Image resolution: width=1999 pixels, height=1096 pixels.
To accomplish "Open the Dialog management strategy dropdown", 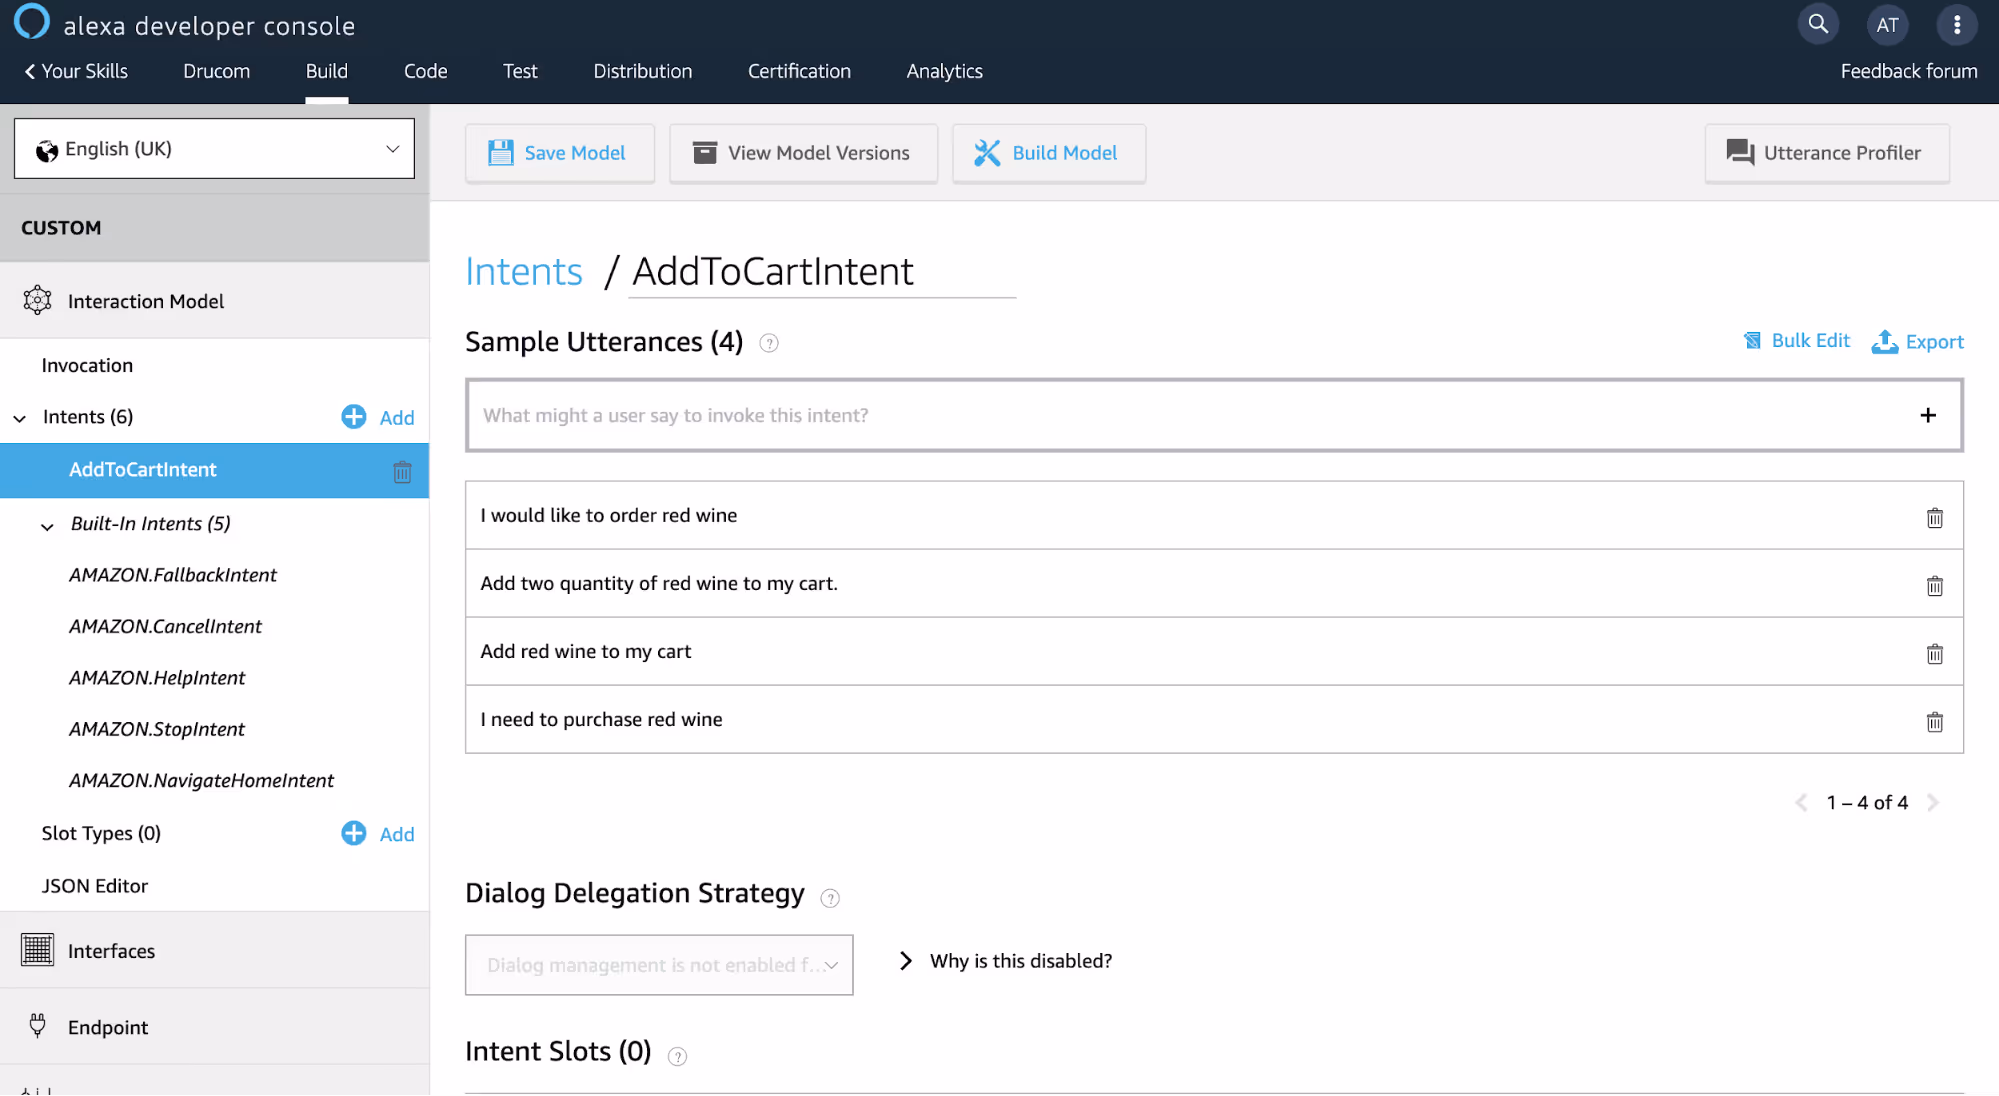I will 659,965.
